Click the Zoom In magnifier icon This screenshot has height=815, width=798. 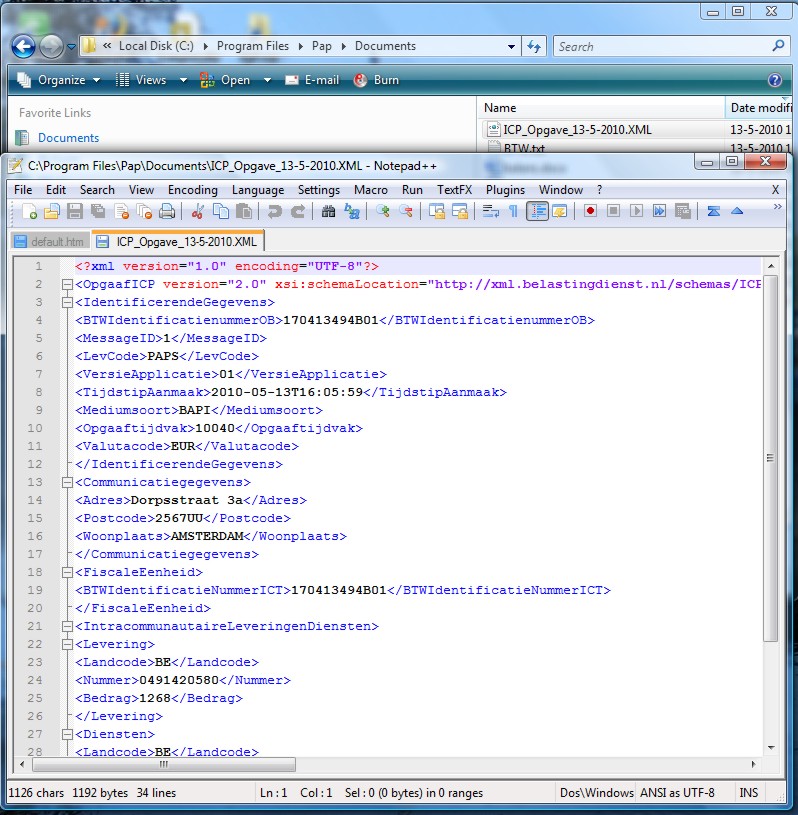(x=383, y=211)
